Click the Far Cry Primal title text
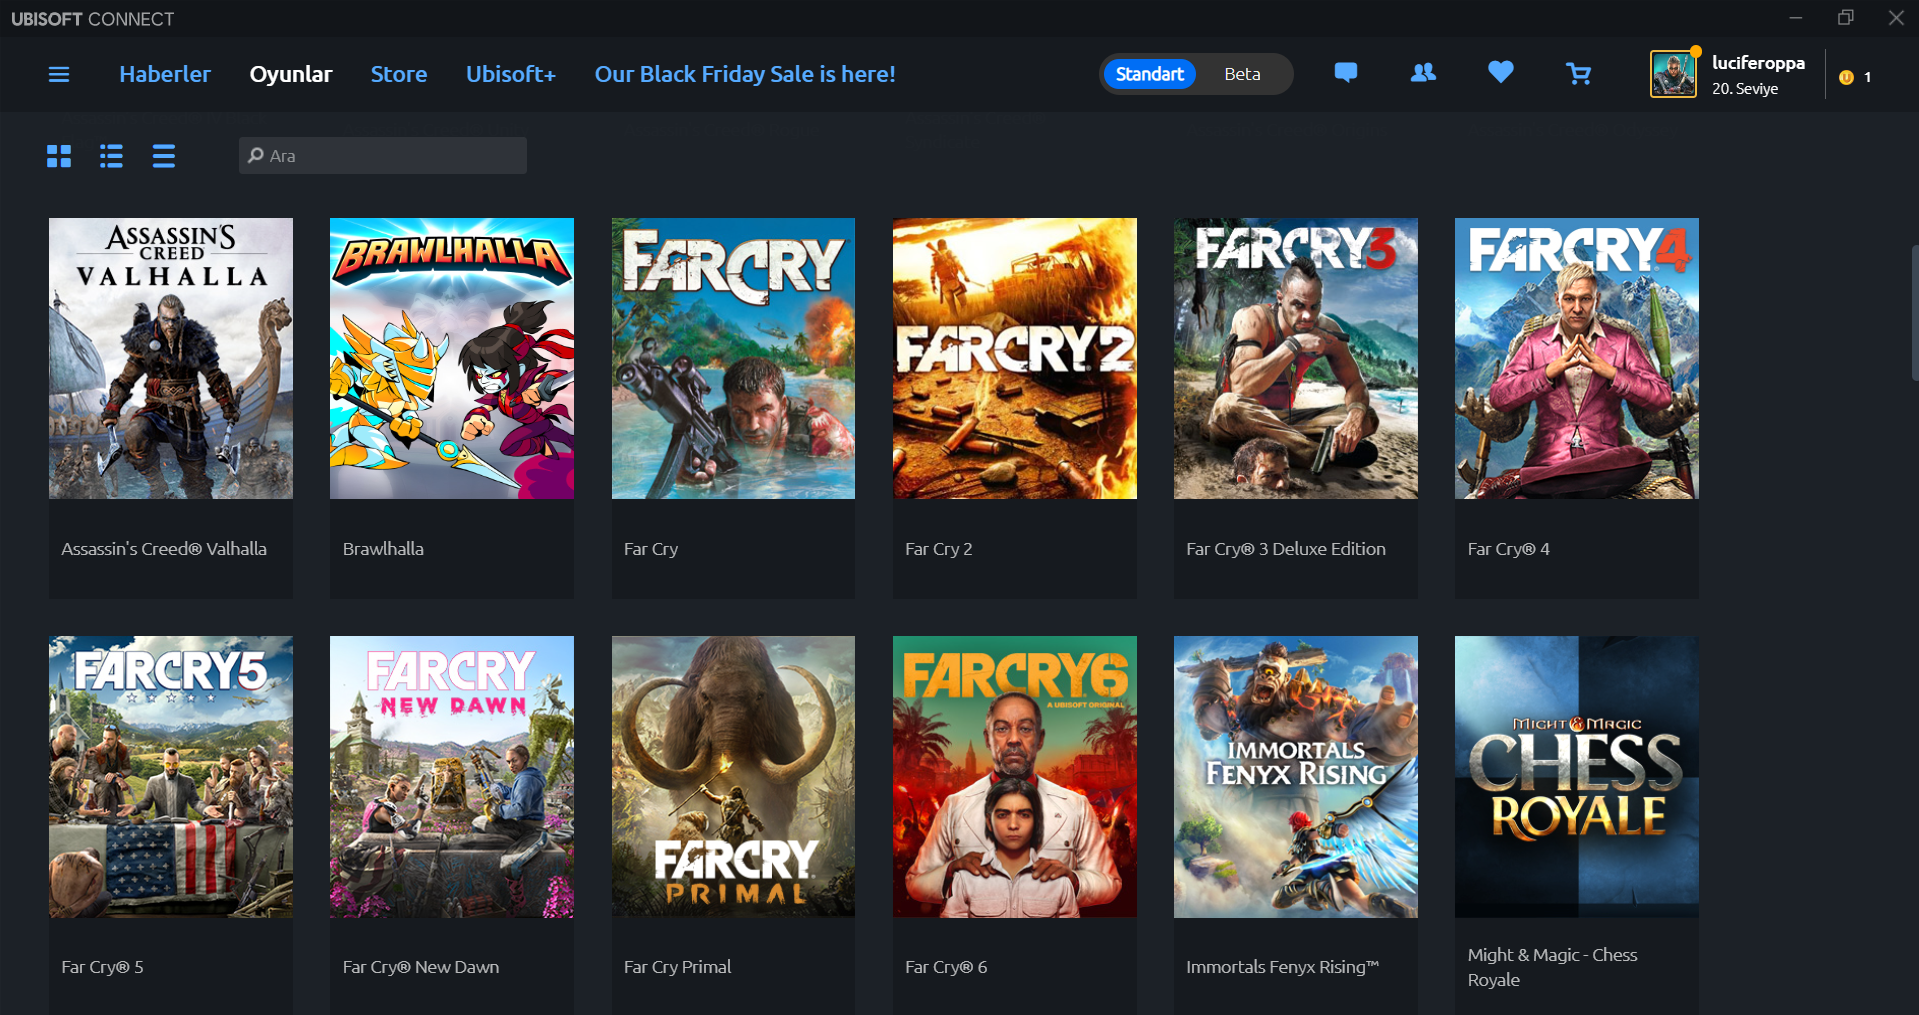1919x1015 pixels. click(x=678, y=967)
